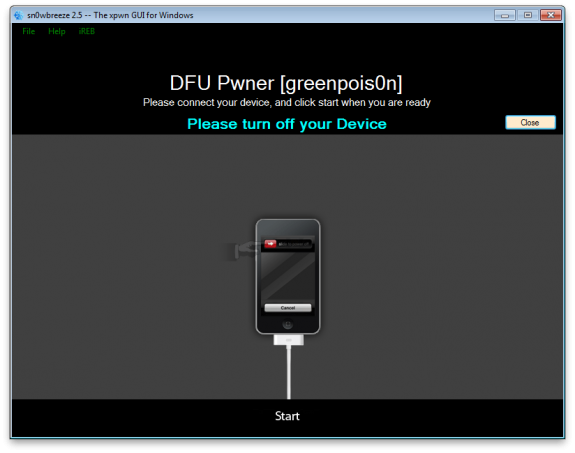Open the iREB menu
Viewport: 575px width, 453px height.
pyautogui.click(x=87, y=32)
